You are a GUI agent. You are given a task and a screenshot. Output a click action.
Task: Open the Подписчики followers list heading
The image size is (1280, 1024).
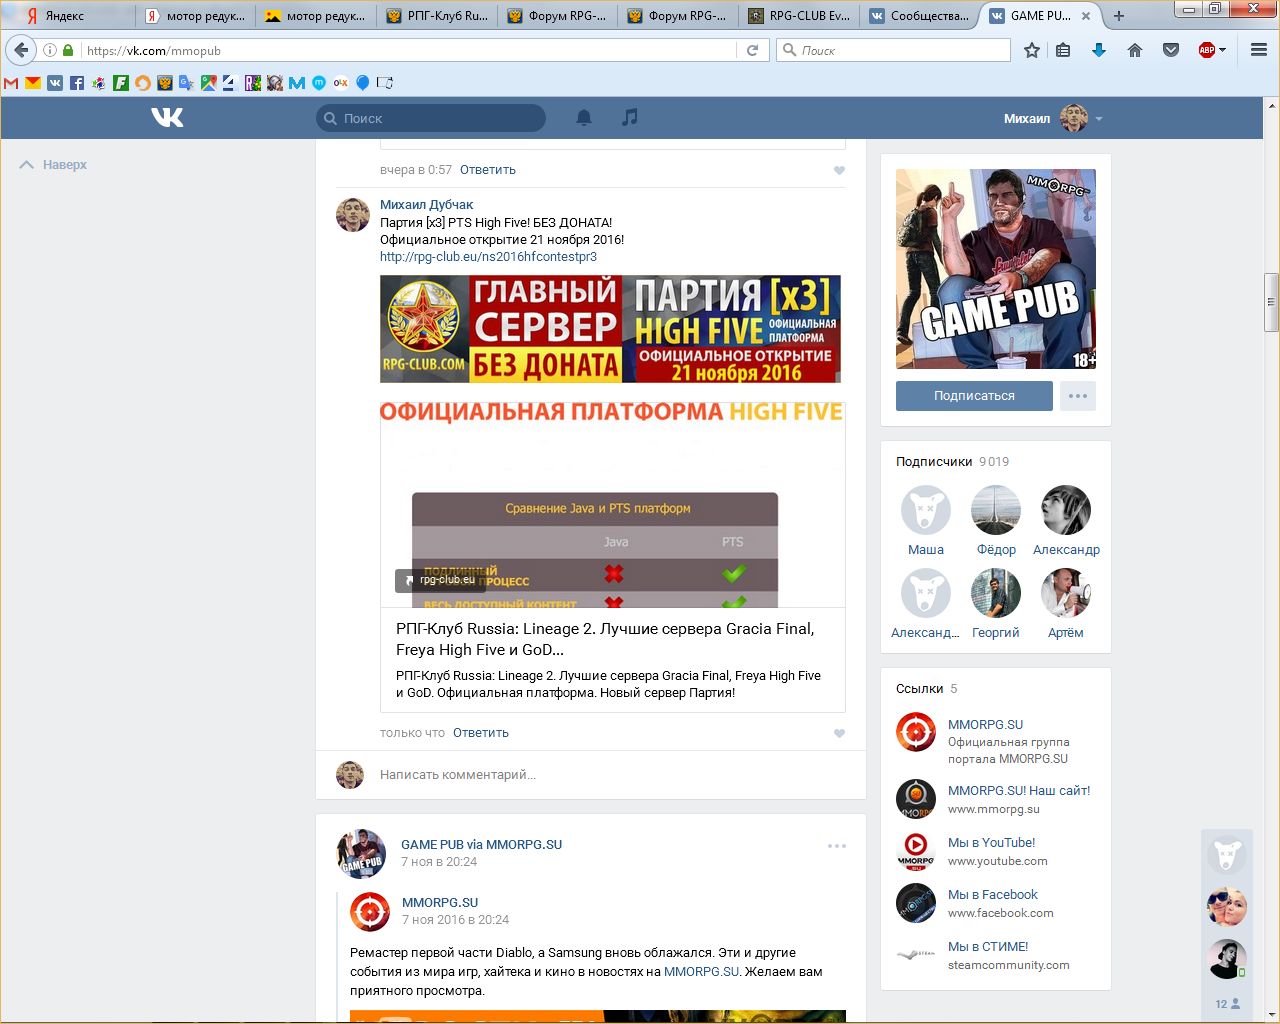coord(934,462)
